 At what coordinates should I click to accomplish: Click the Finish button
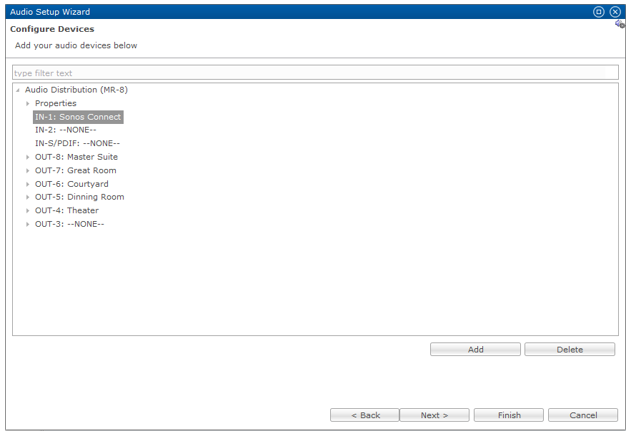[x=509, y=415]
